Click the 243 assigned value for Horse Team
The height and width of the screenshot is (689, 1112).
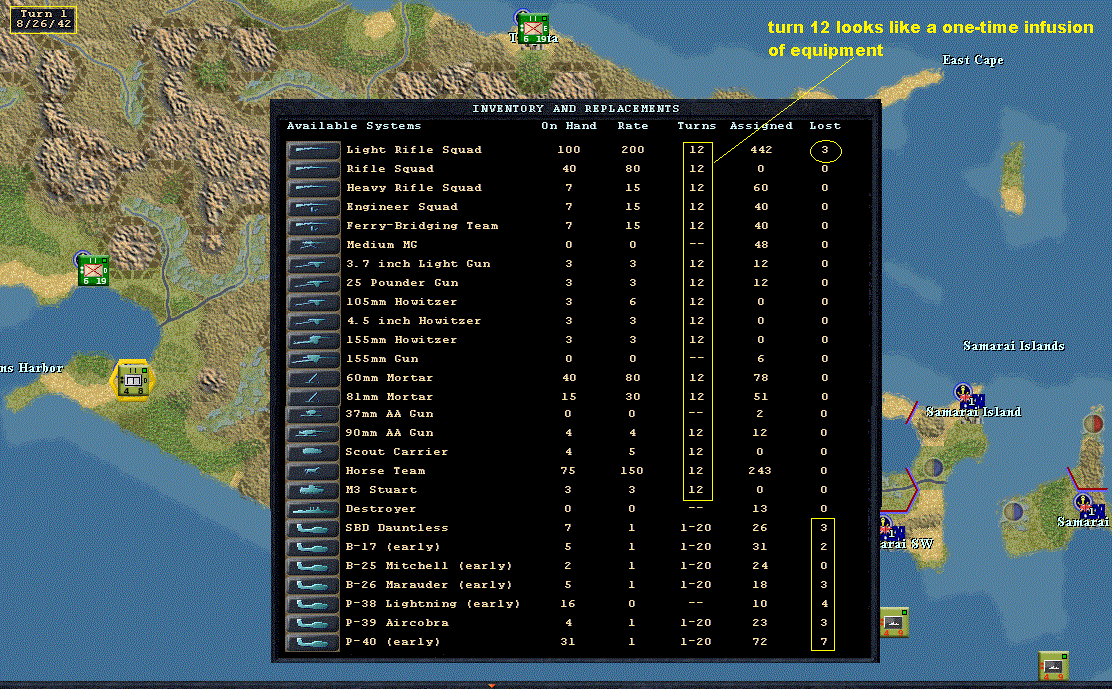[760, 471]
